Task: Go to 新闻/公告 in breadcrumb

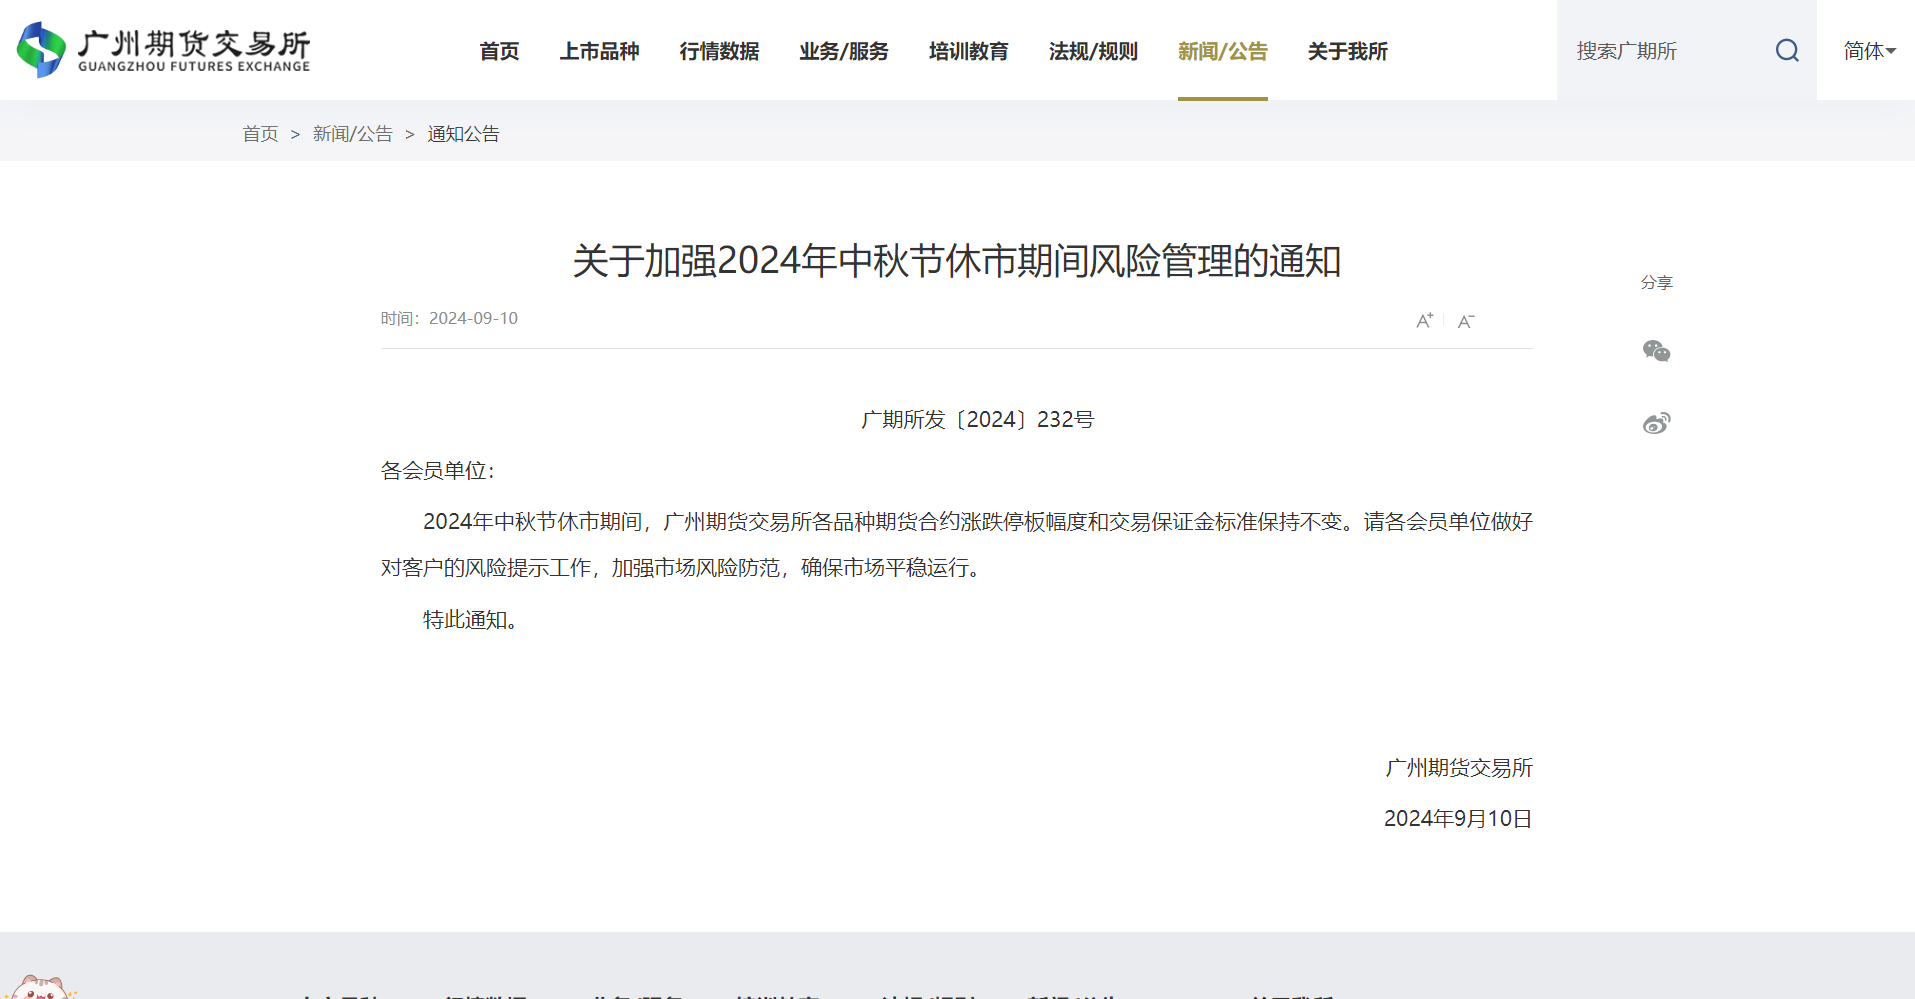Action: [352, 134]
